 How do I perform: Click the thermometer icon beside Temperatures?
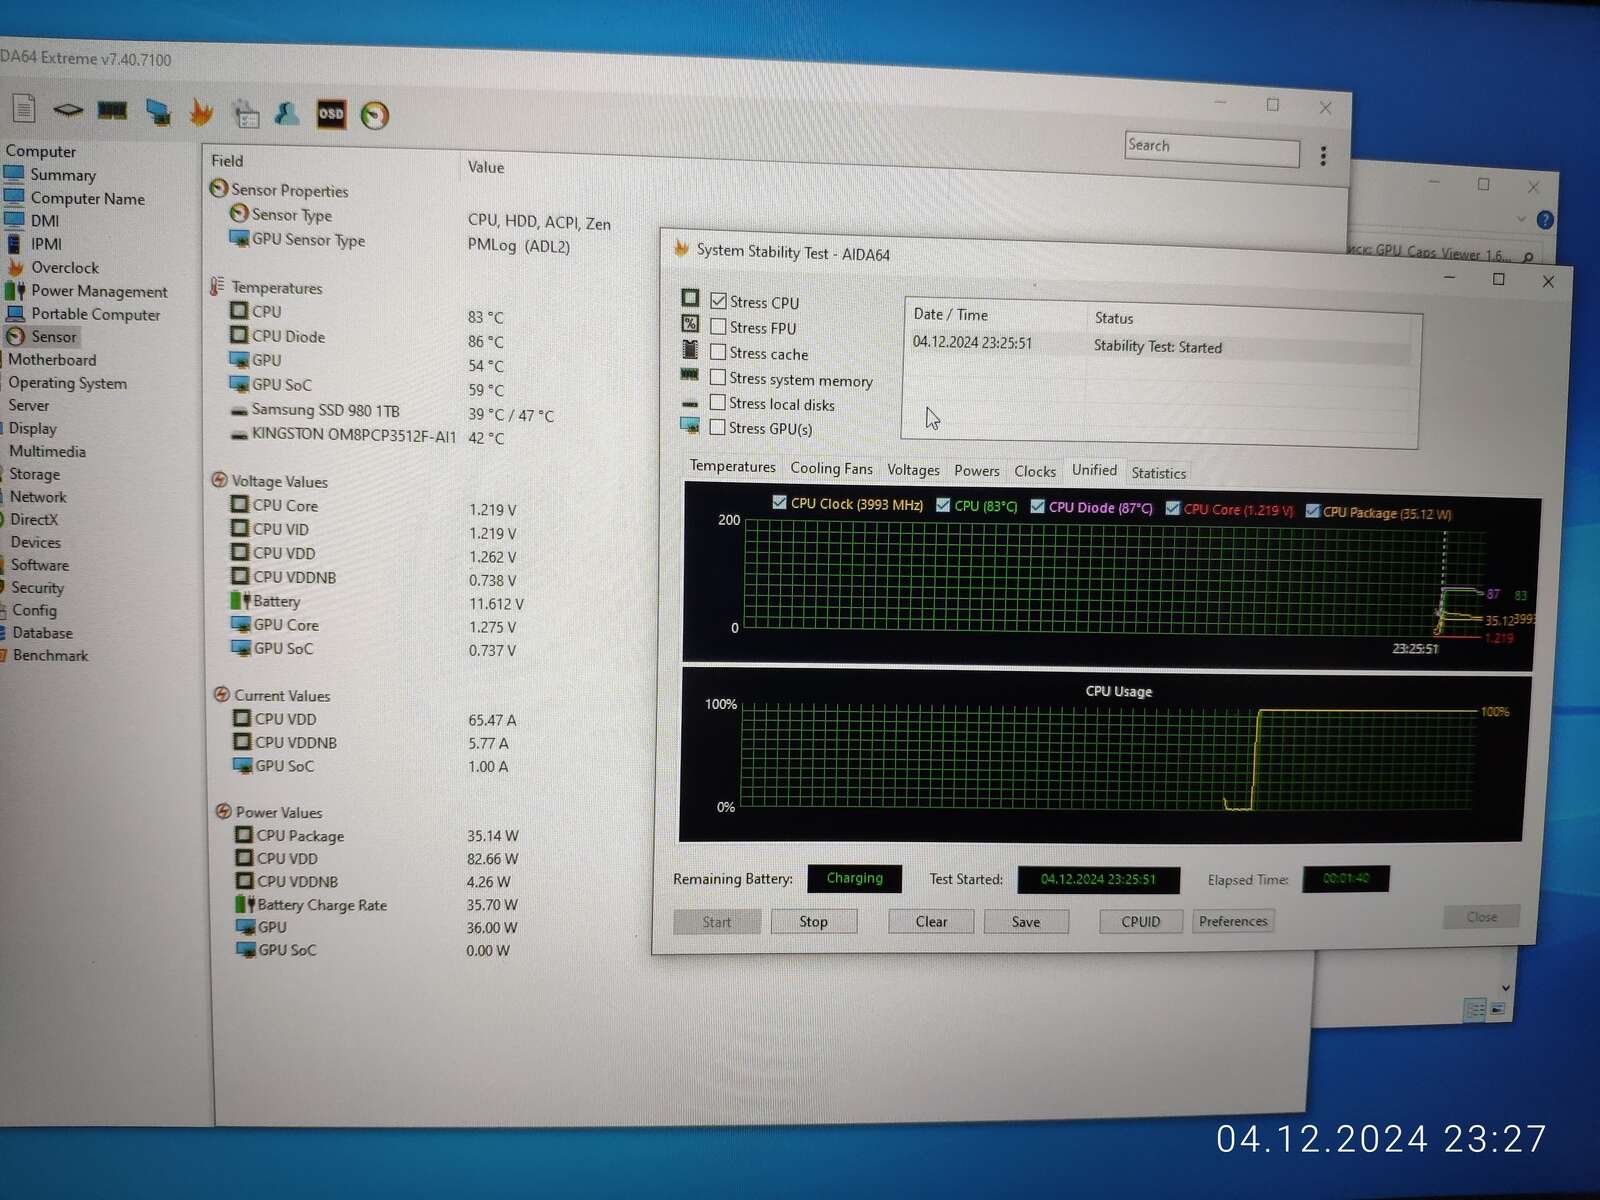217,286
